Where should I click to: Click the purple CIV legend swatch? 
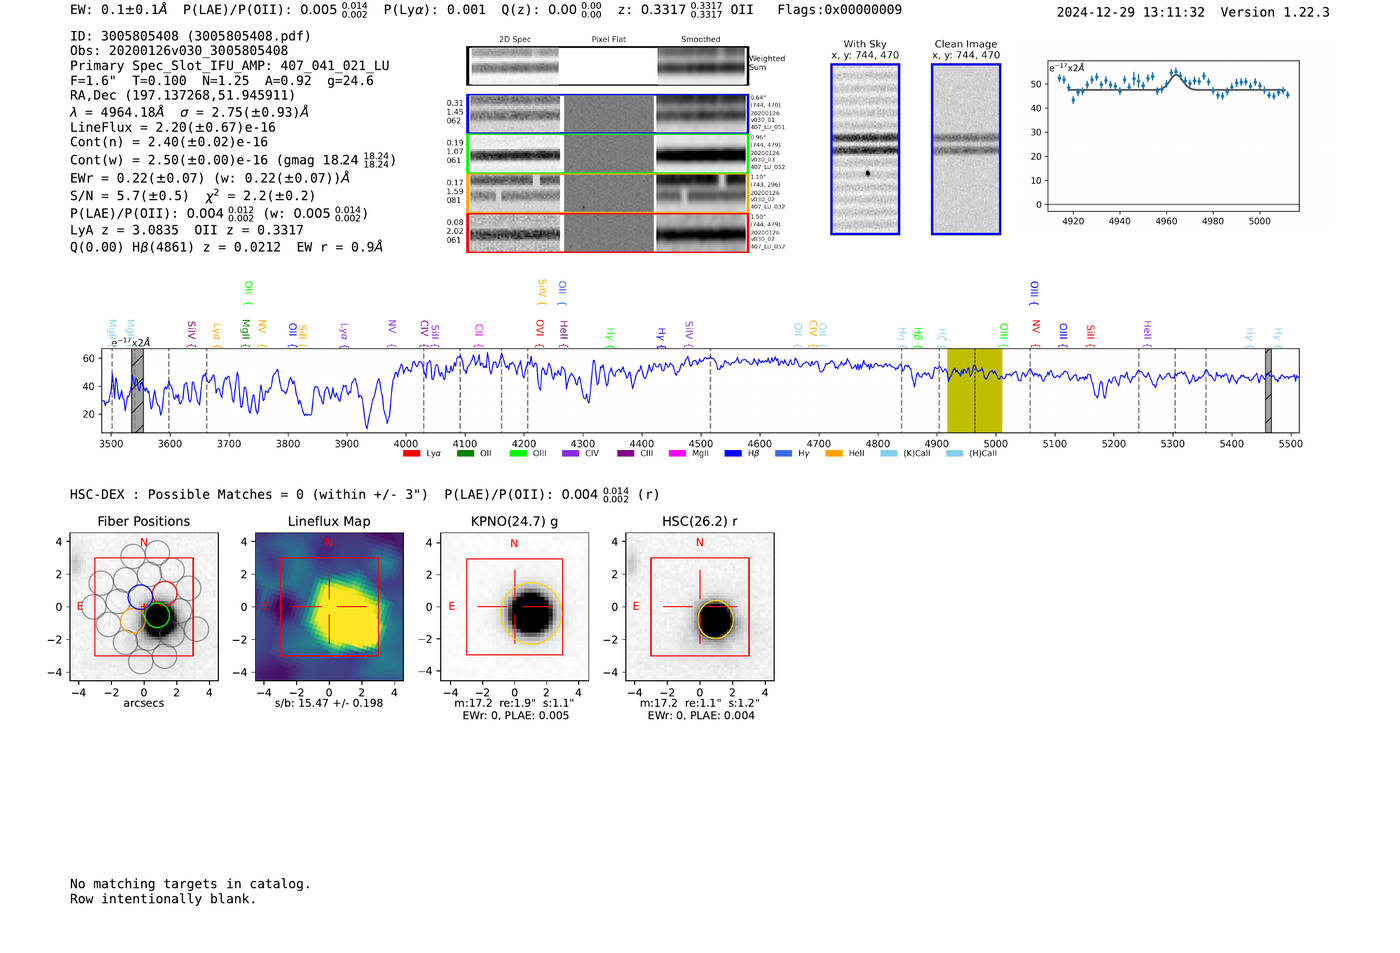coord(571,454)
